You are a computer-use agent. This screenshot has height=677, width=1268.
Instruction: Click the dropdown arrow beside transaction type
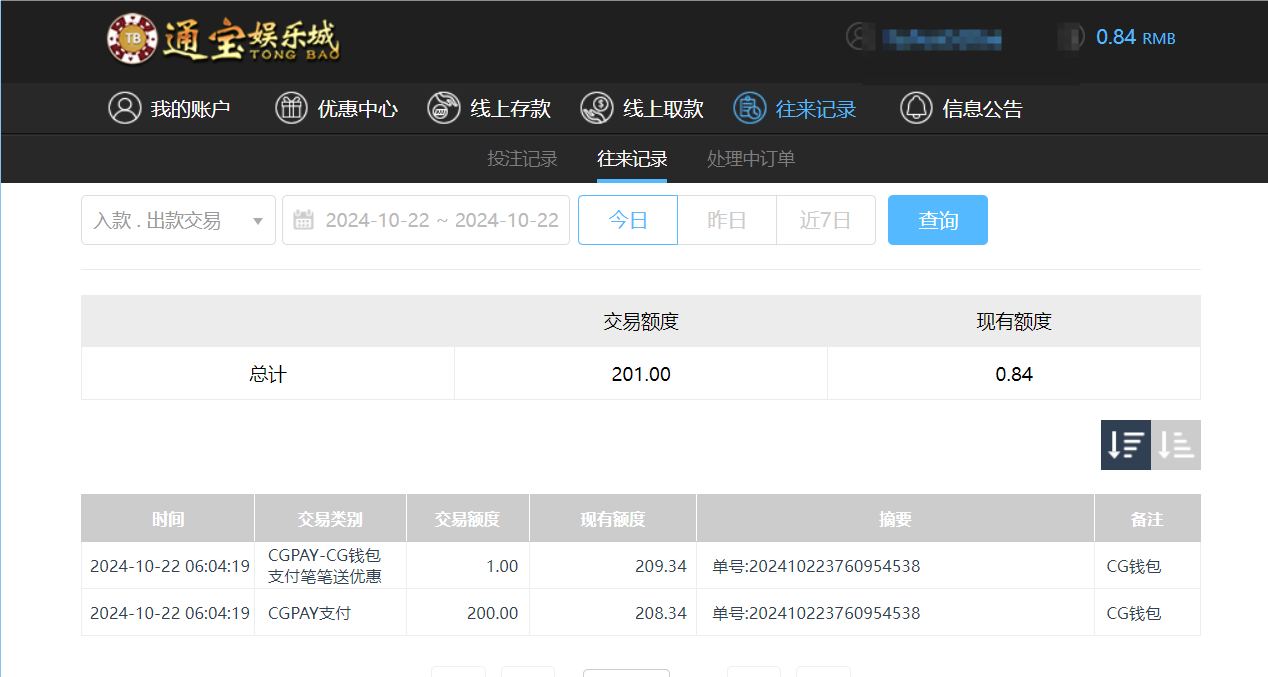tap(259, 220)
